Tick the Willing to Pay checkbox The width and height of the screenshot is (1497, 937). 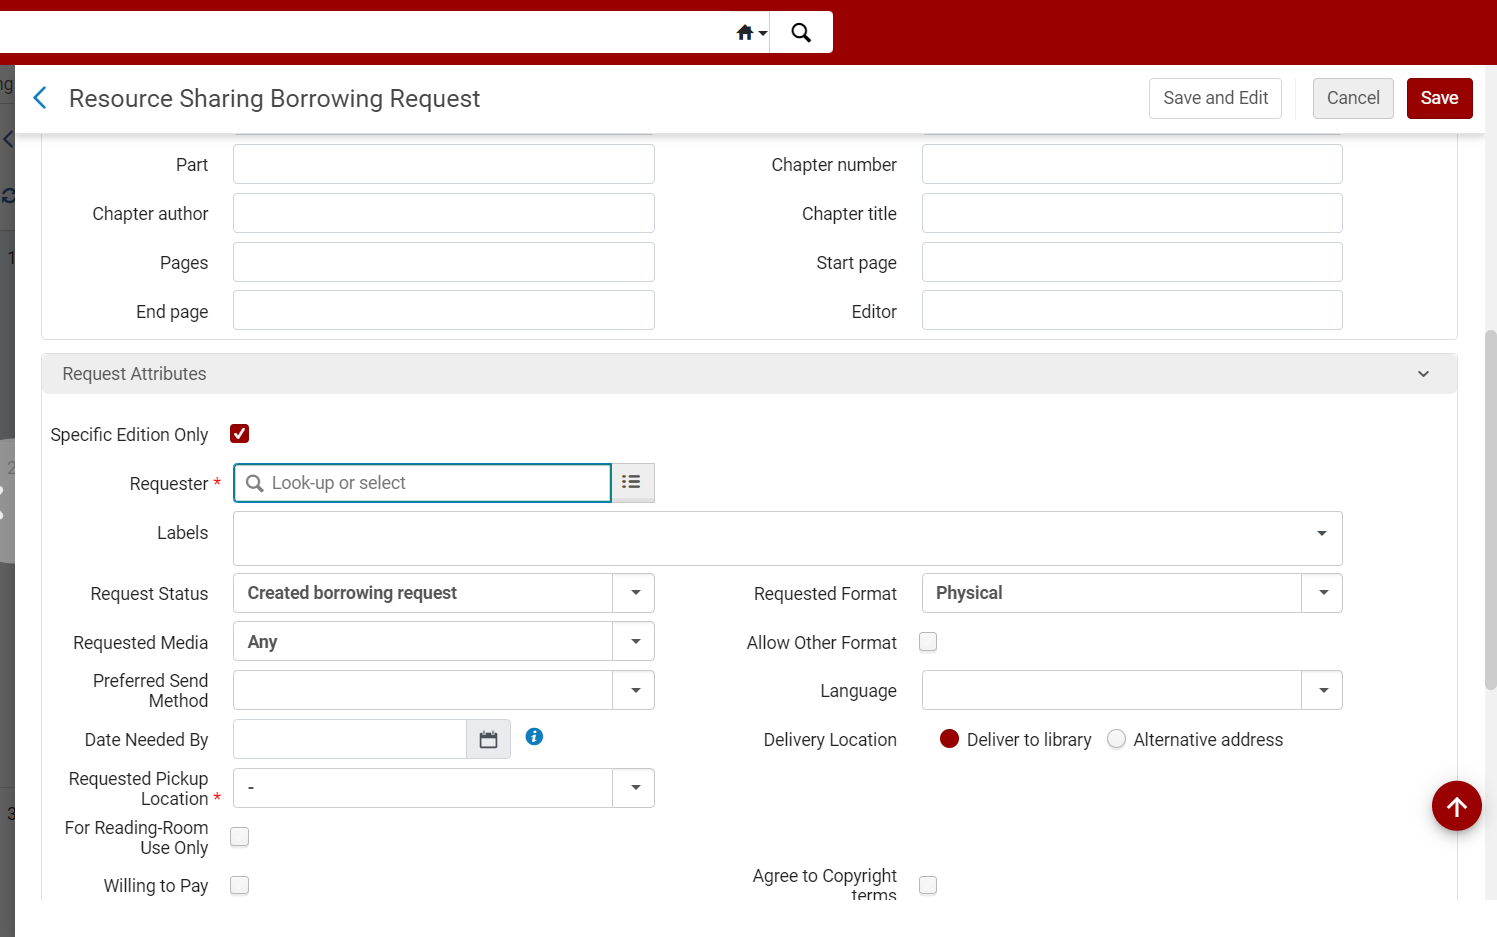(x=239, y=885)
